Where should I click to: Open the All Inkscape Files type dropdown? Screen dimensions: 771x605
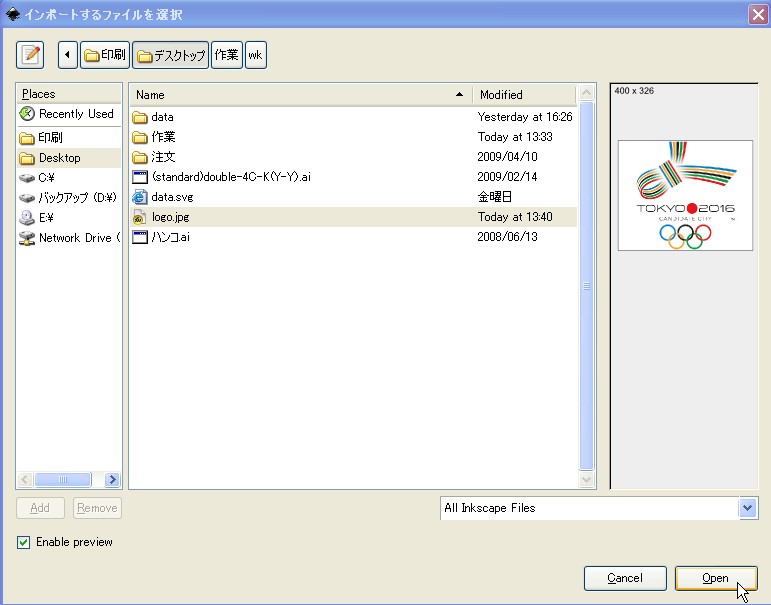tap(749, 508)
